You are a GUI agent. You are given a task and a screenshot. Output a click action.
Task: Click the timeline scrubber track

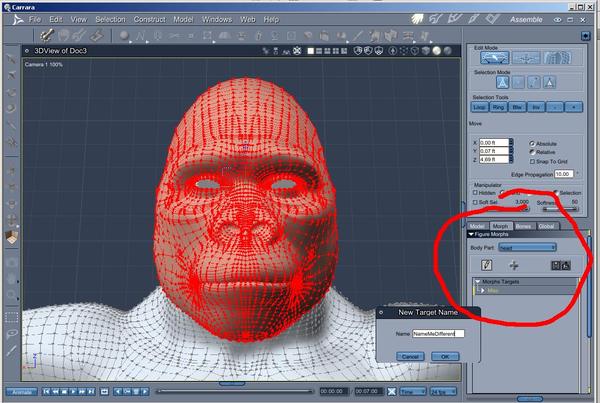pyautogui.click(x=235, y=391)
